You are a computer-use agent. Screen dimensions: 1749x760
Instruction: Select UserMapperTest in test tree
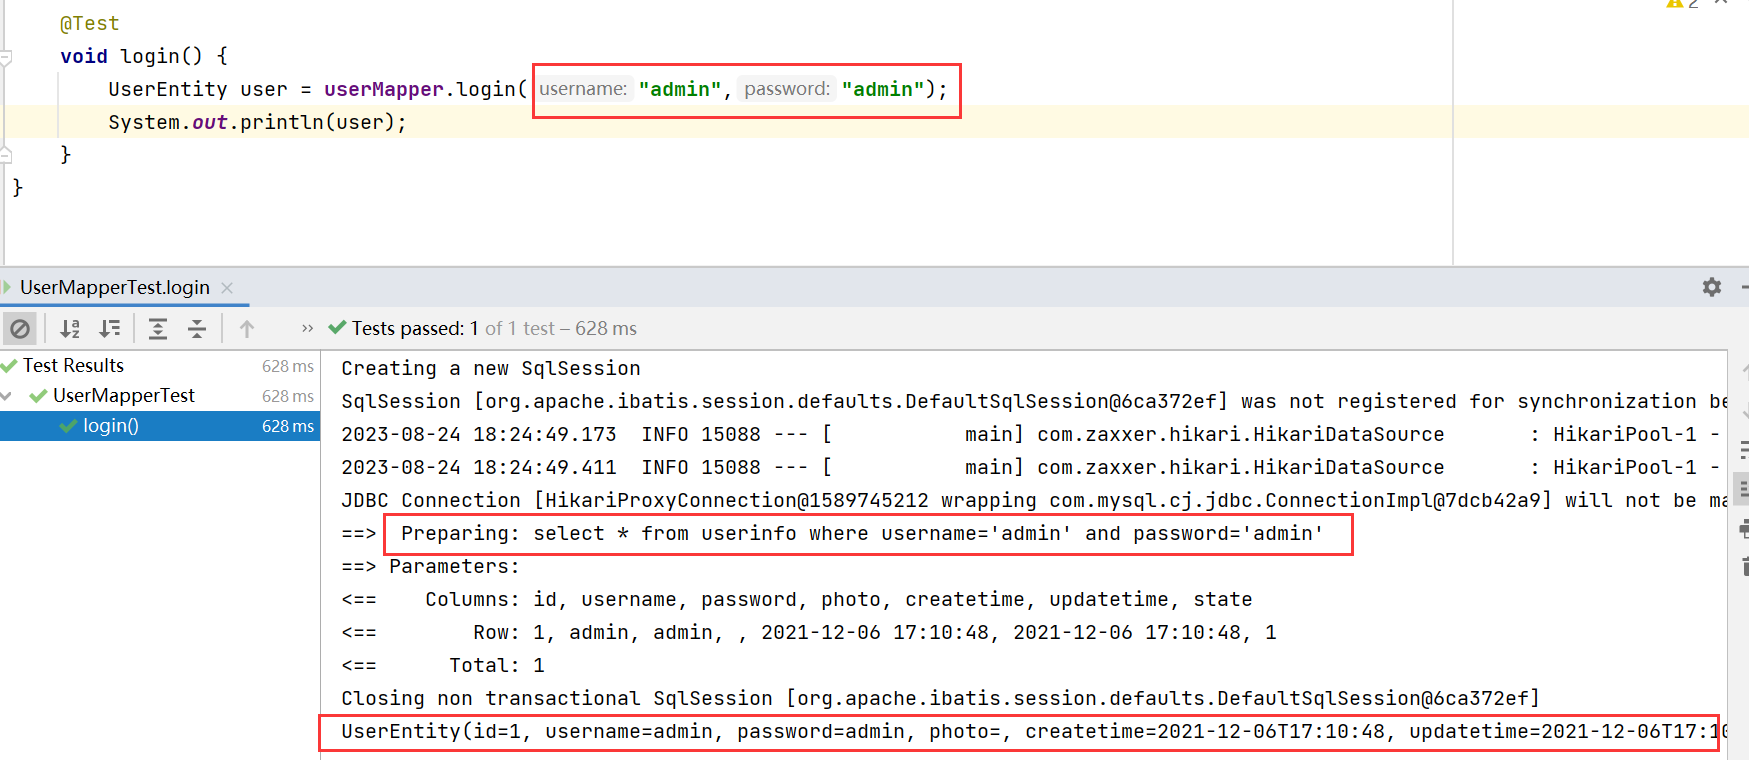pyautogui.click(x=124, y=396)
